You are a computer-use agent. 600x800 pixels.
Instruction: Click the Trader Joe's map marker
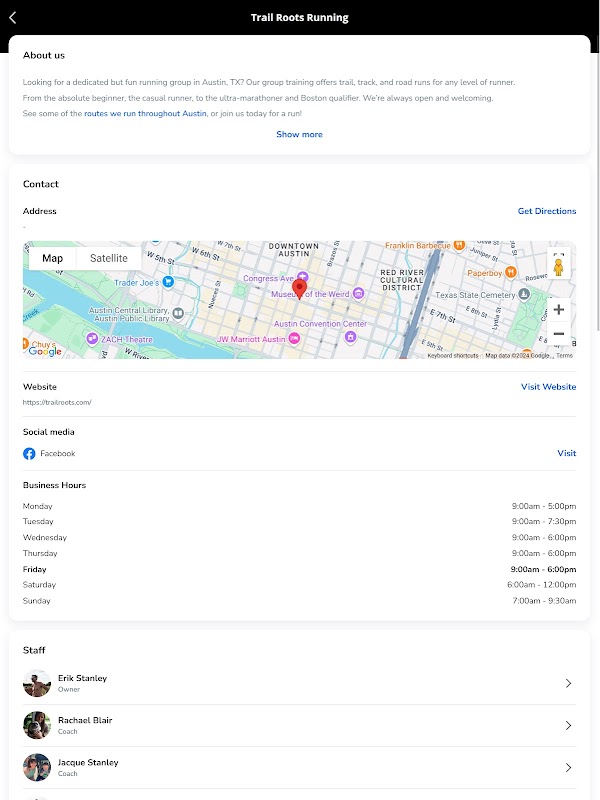click(168, 282)
